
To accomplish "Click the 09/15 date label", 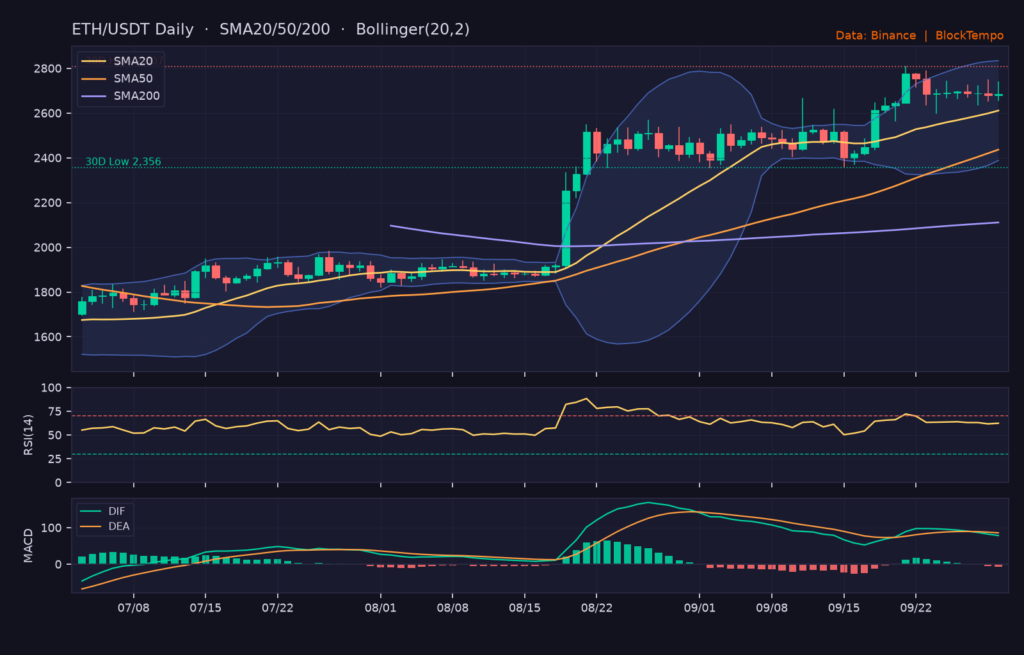I will coord(844,608).
